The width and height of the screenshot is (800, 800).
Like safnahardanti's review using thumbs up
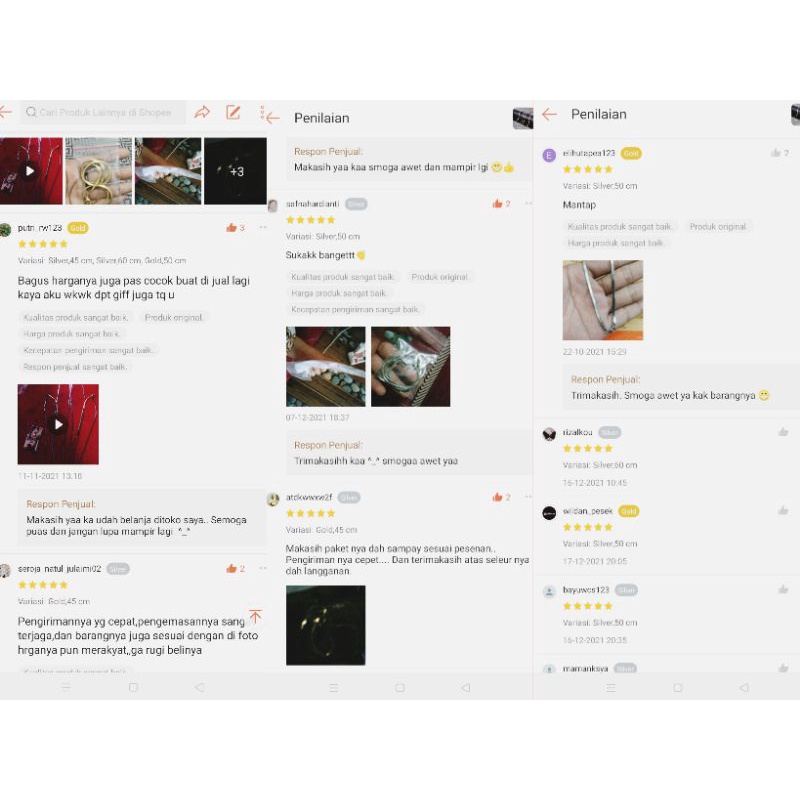point(497,204)
